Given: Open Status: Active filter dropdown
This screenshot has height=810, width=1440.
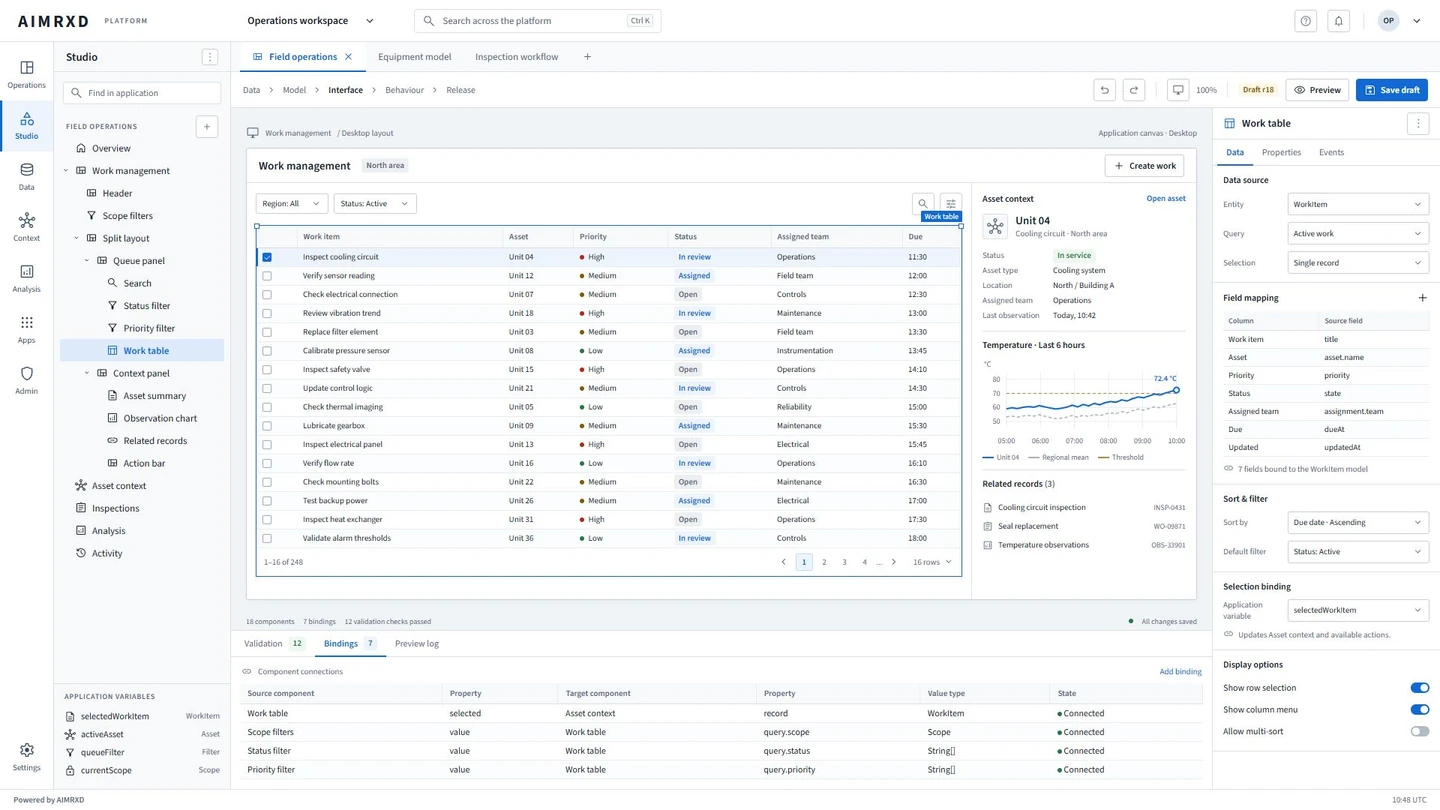Looking at the screenshot, I should pos(375,204).
